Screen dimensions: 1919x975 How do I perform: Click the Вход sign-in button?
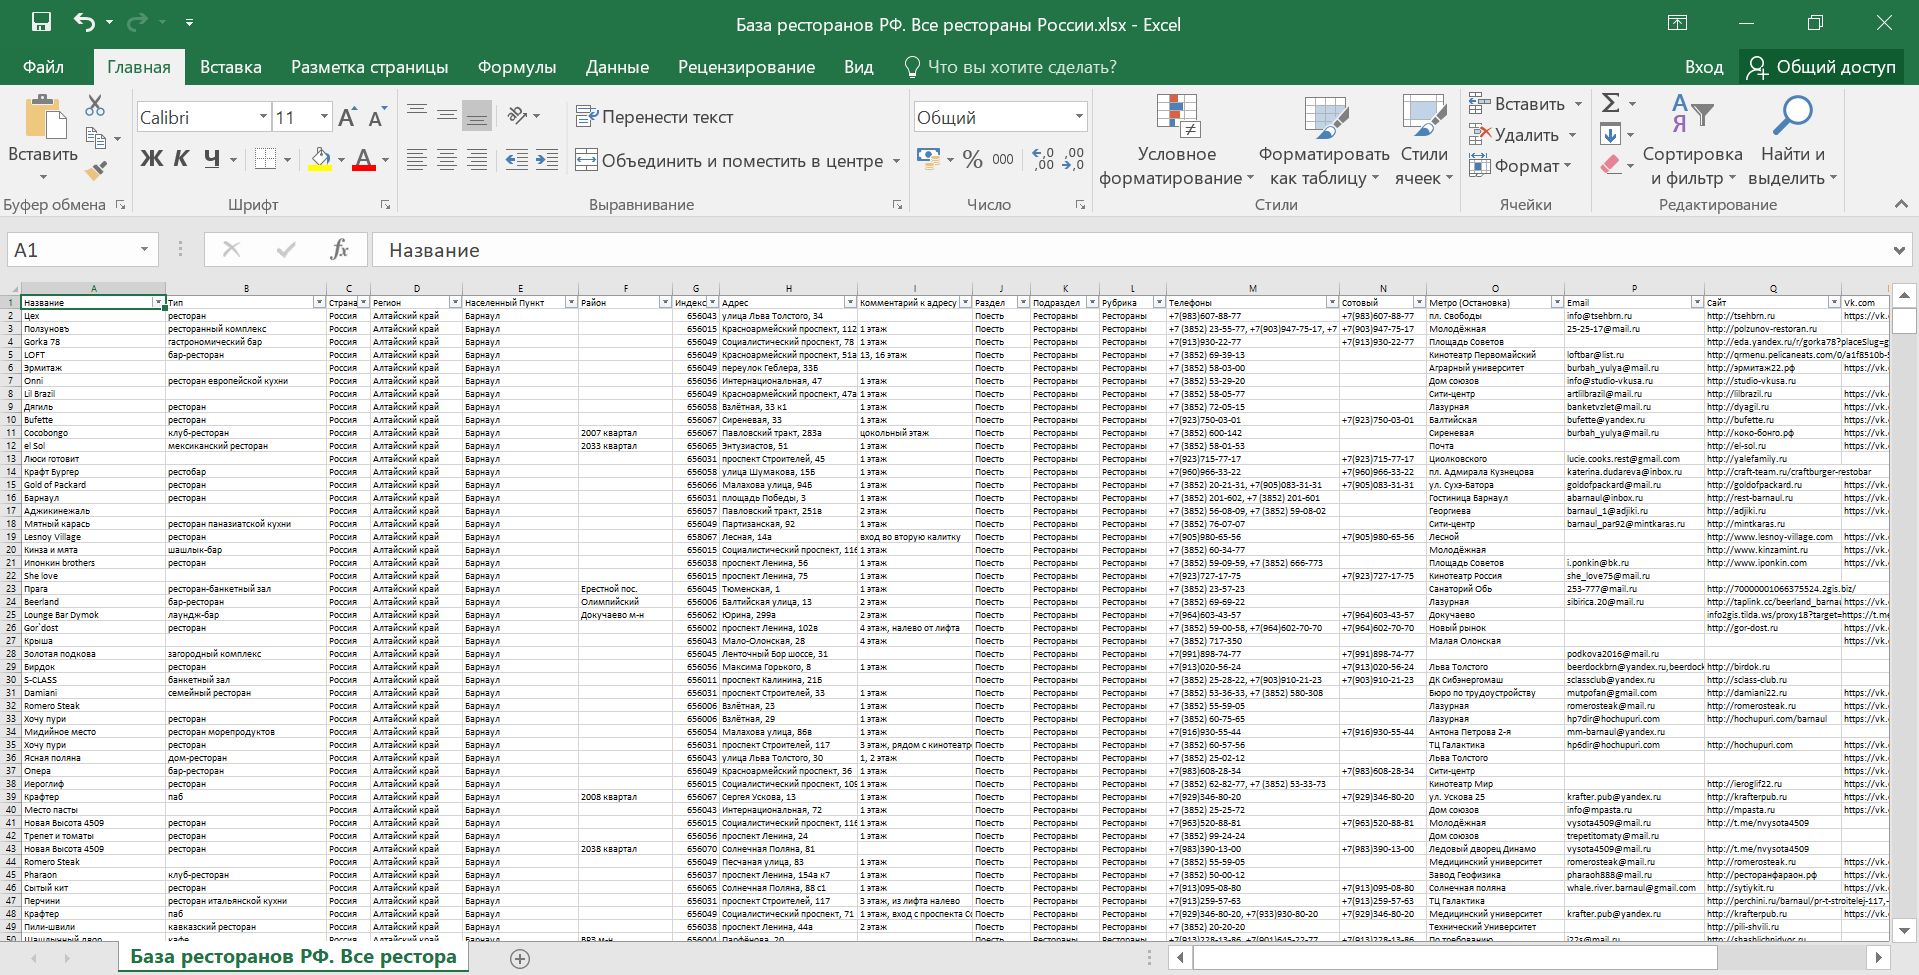pyautogui.click(x=1703, y=67)
